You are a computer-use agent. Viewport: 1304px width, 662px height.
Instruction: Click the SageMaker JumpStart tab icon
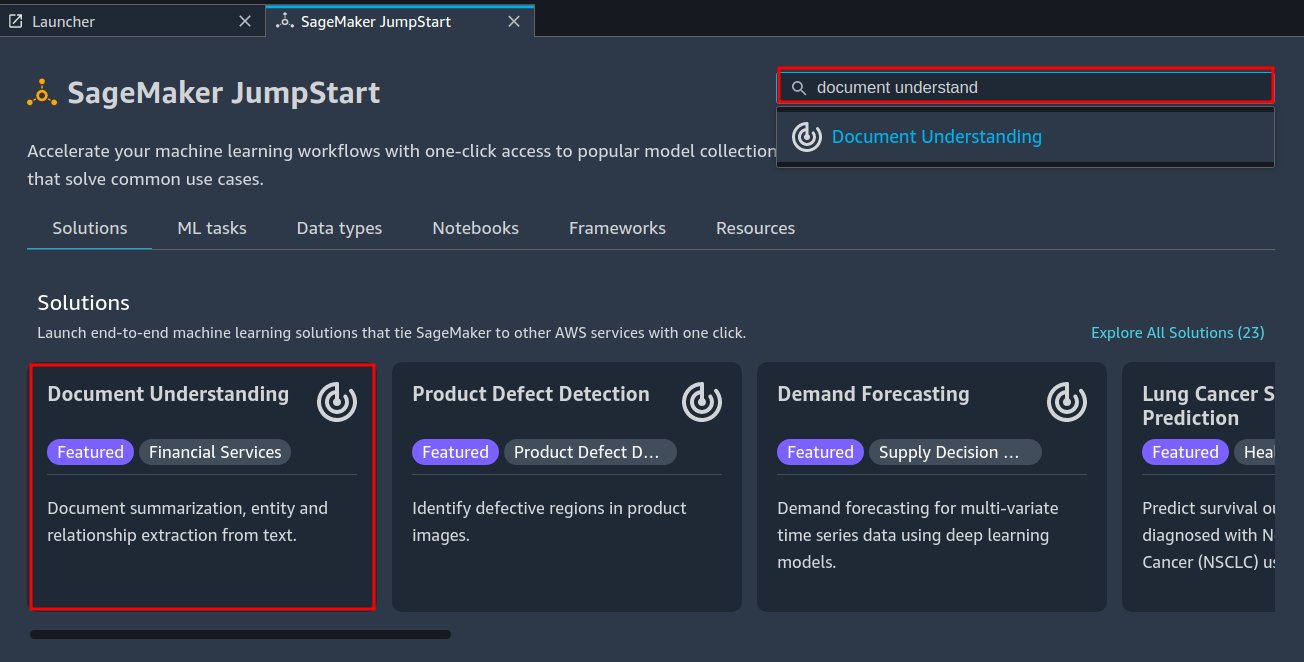coord(284,21)
